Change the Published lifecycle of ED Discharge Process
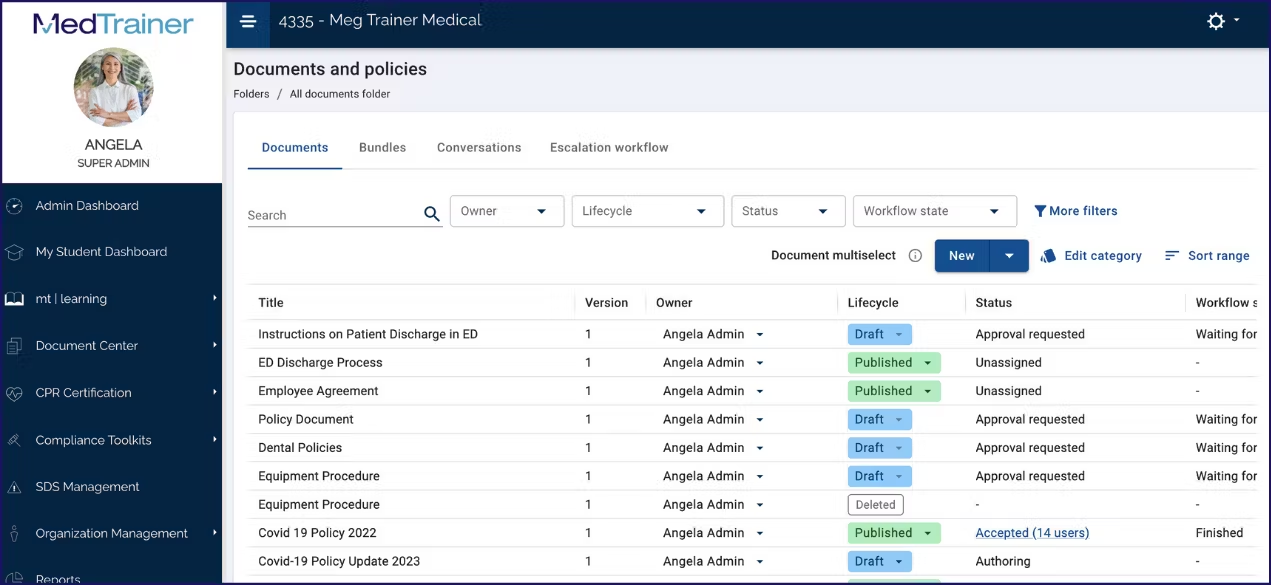Viewport: 1271px width, 585px height. point(894,363)
